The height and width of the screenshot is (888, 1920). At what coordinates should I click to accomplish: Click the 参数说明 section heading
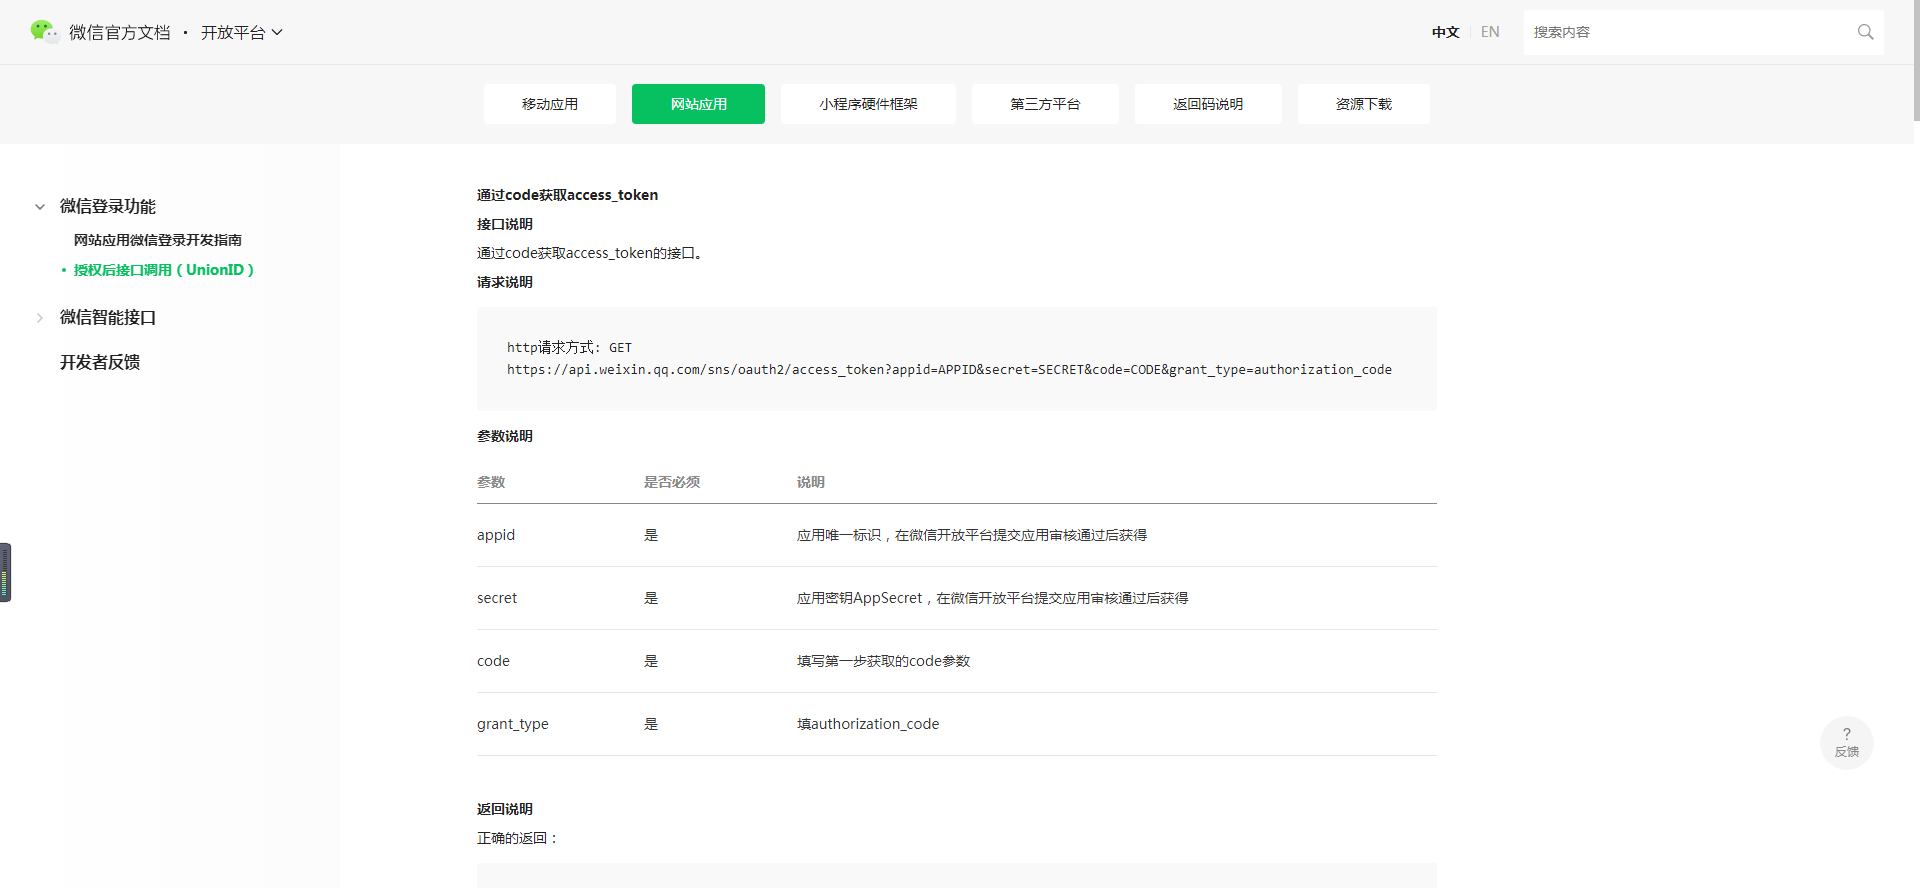coord(505,436)
